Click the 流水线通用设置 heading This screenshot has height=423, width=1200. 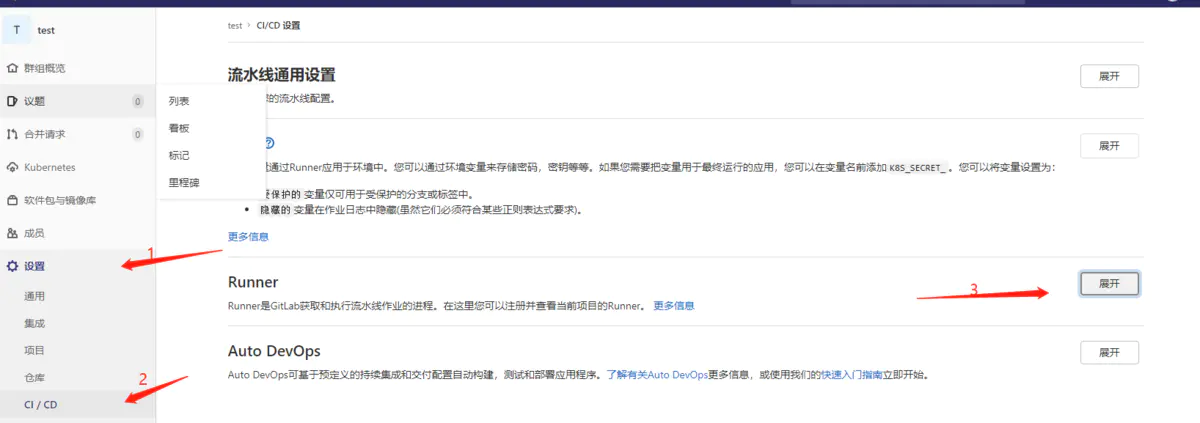point(282,75)
